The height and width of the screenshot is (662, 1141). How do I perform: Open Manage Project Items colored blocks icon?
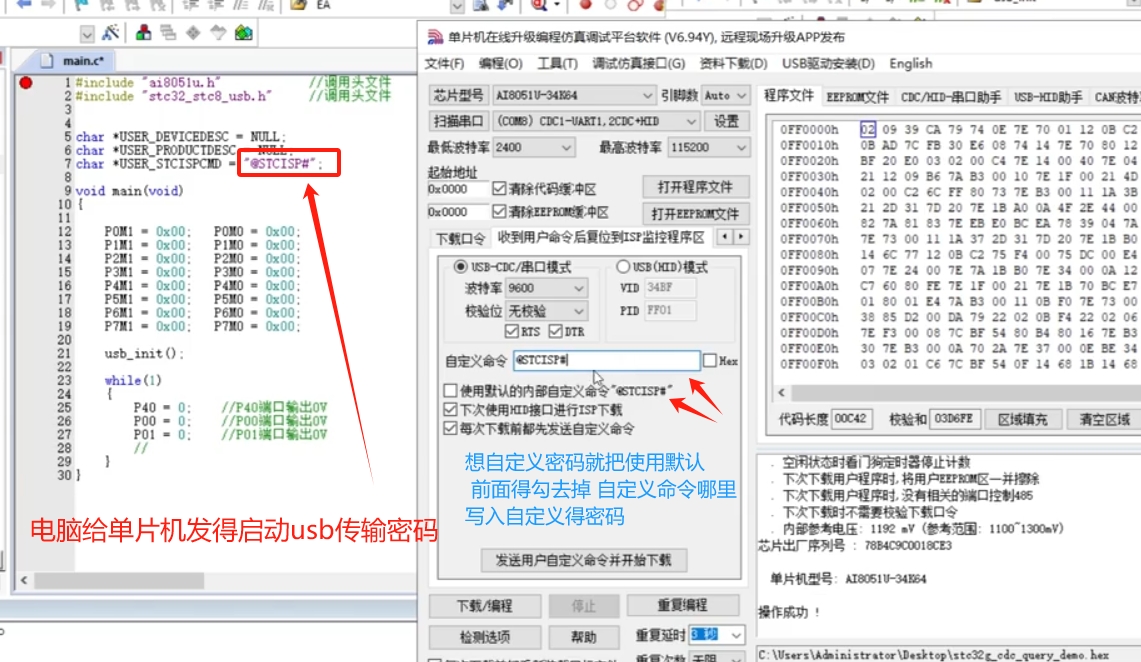click(143, 33)
